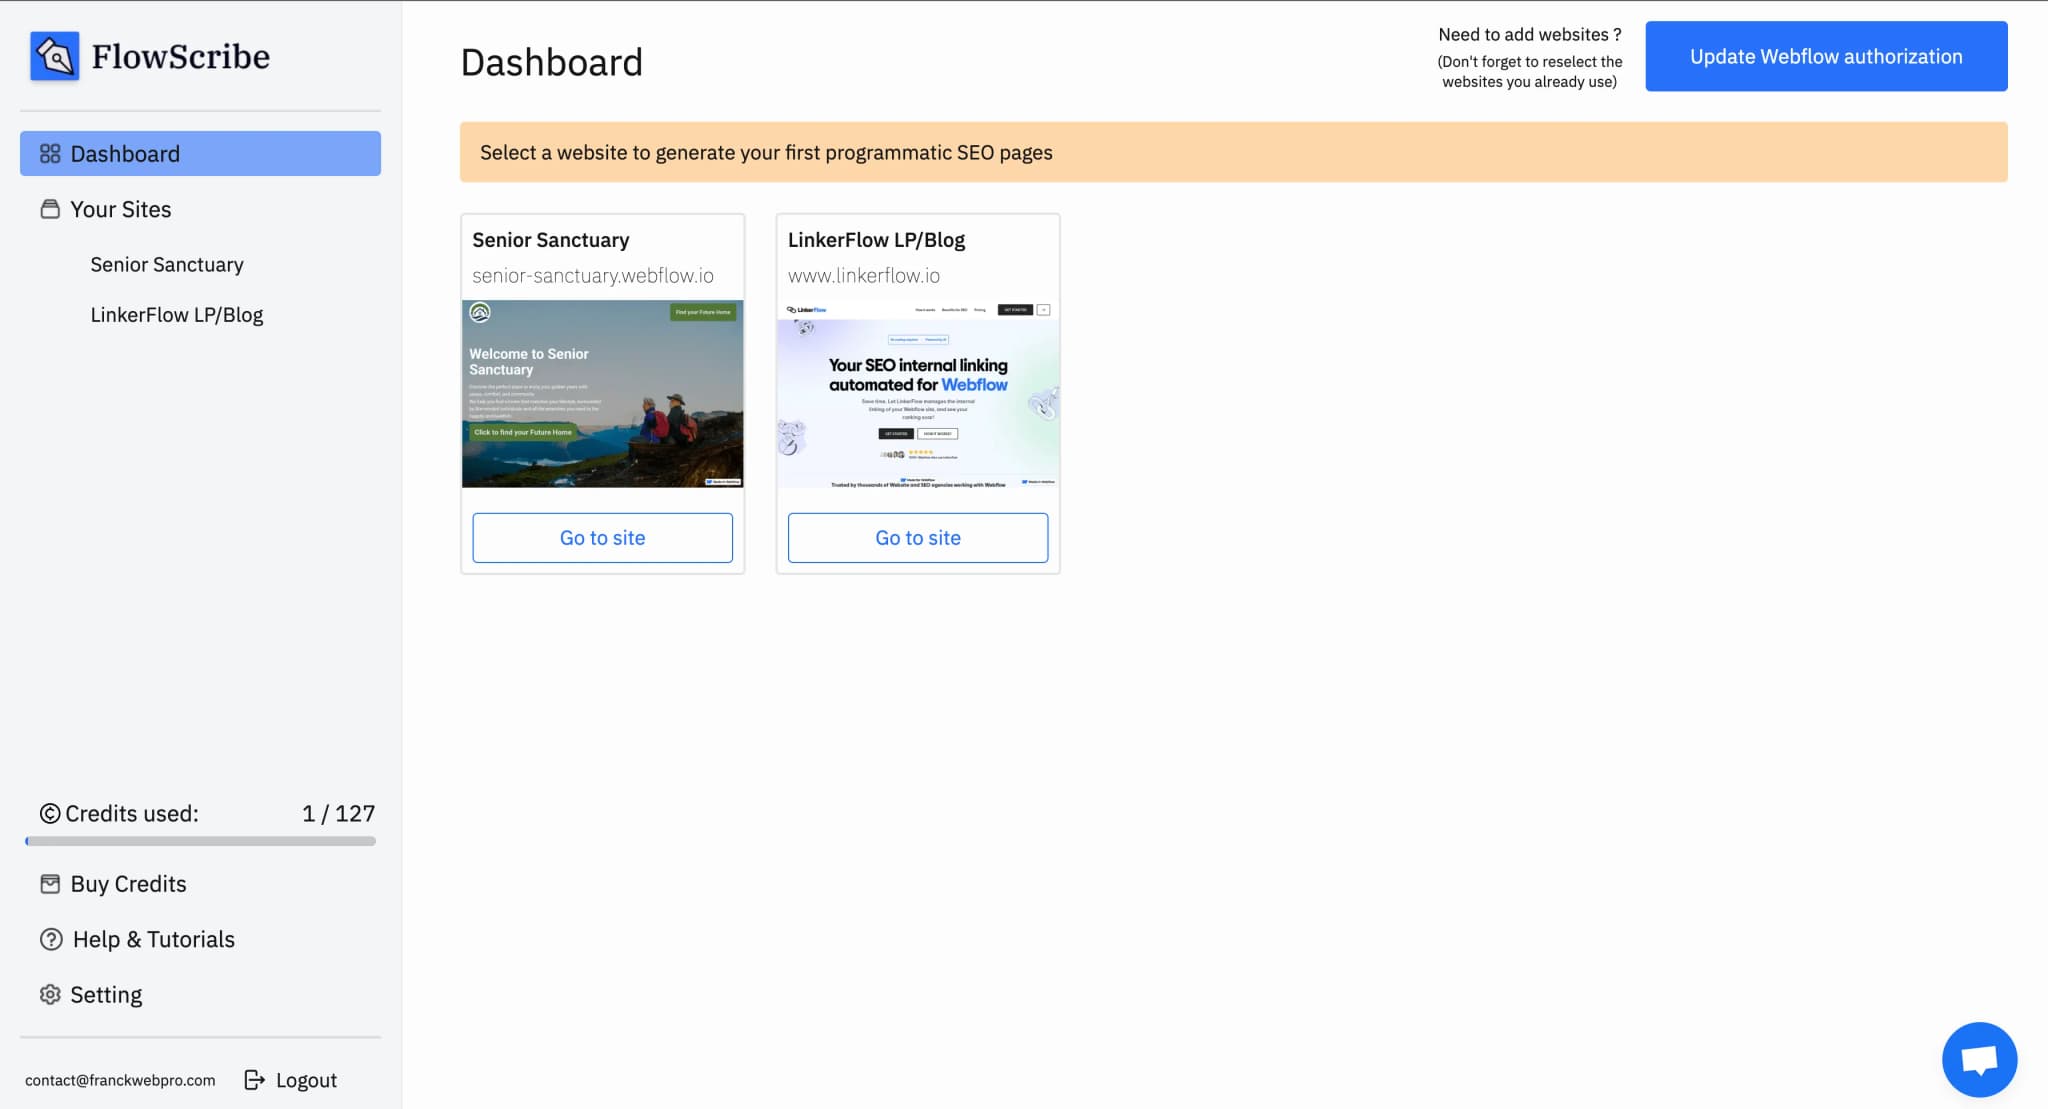Click the FlowScribe pen logo icon
This screenshot has height=1109, width=2048.
tap(55, 56)
